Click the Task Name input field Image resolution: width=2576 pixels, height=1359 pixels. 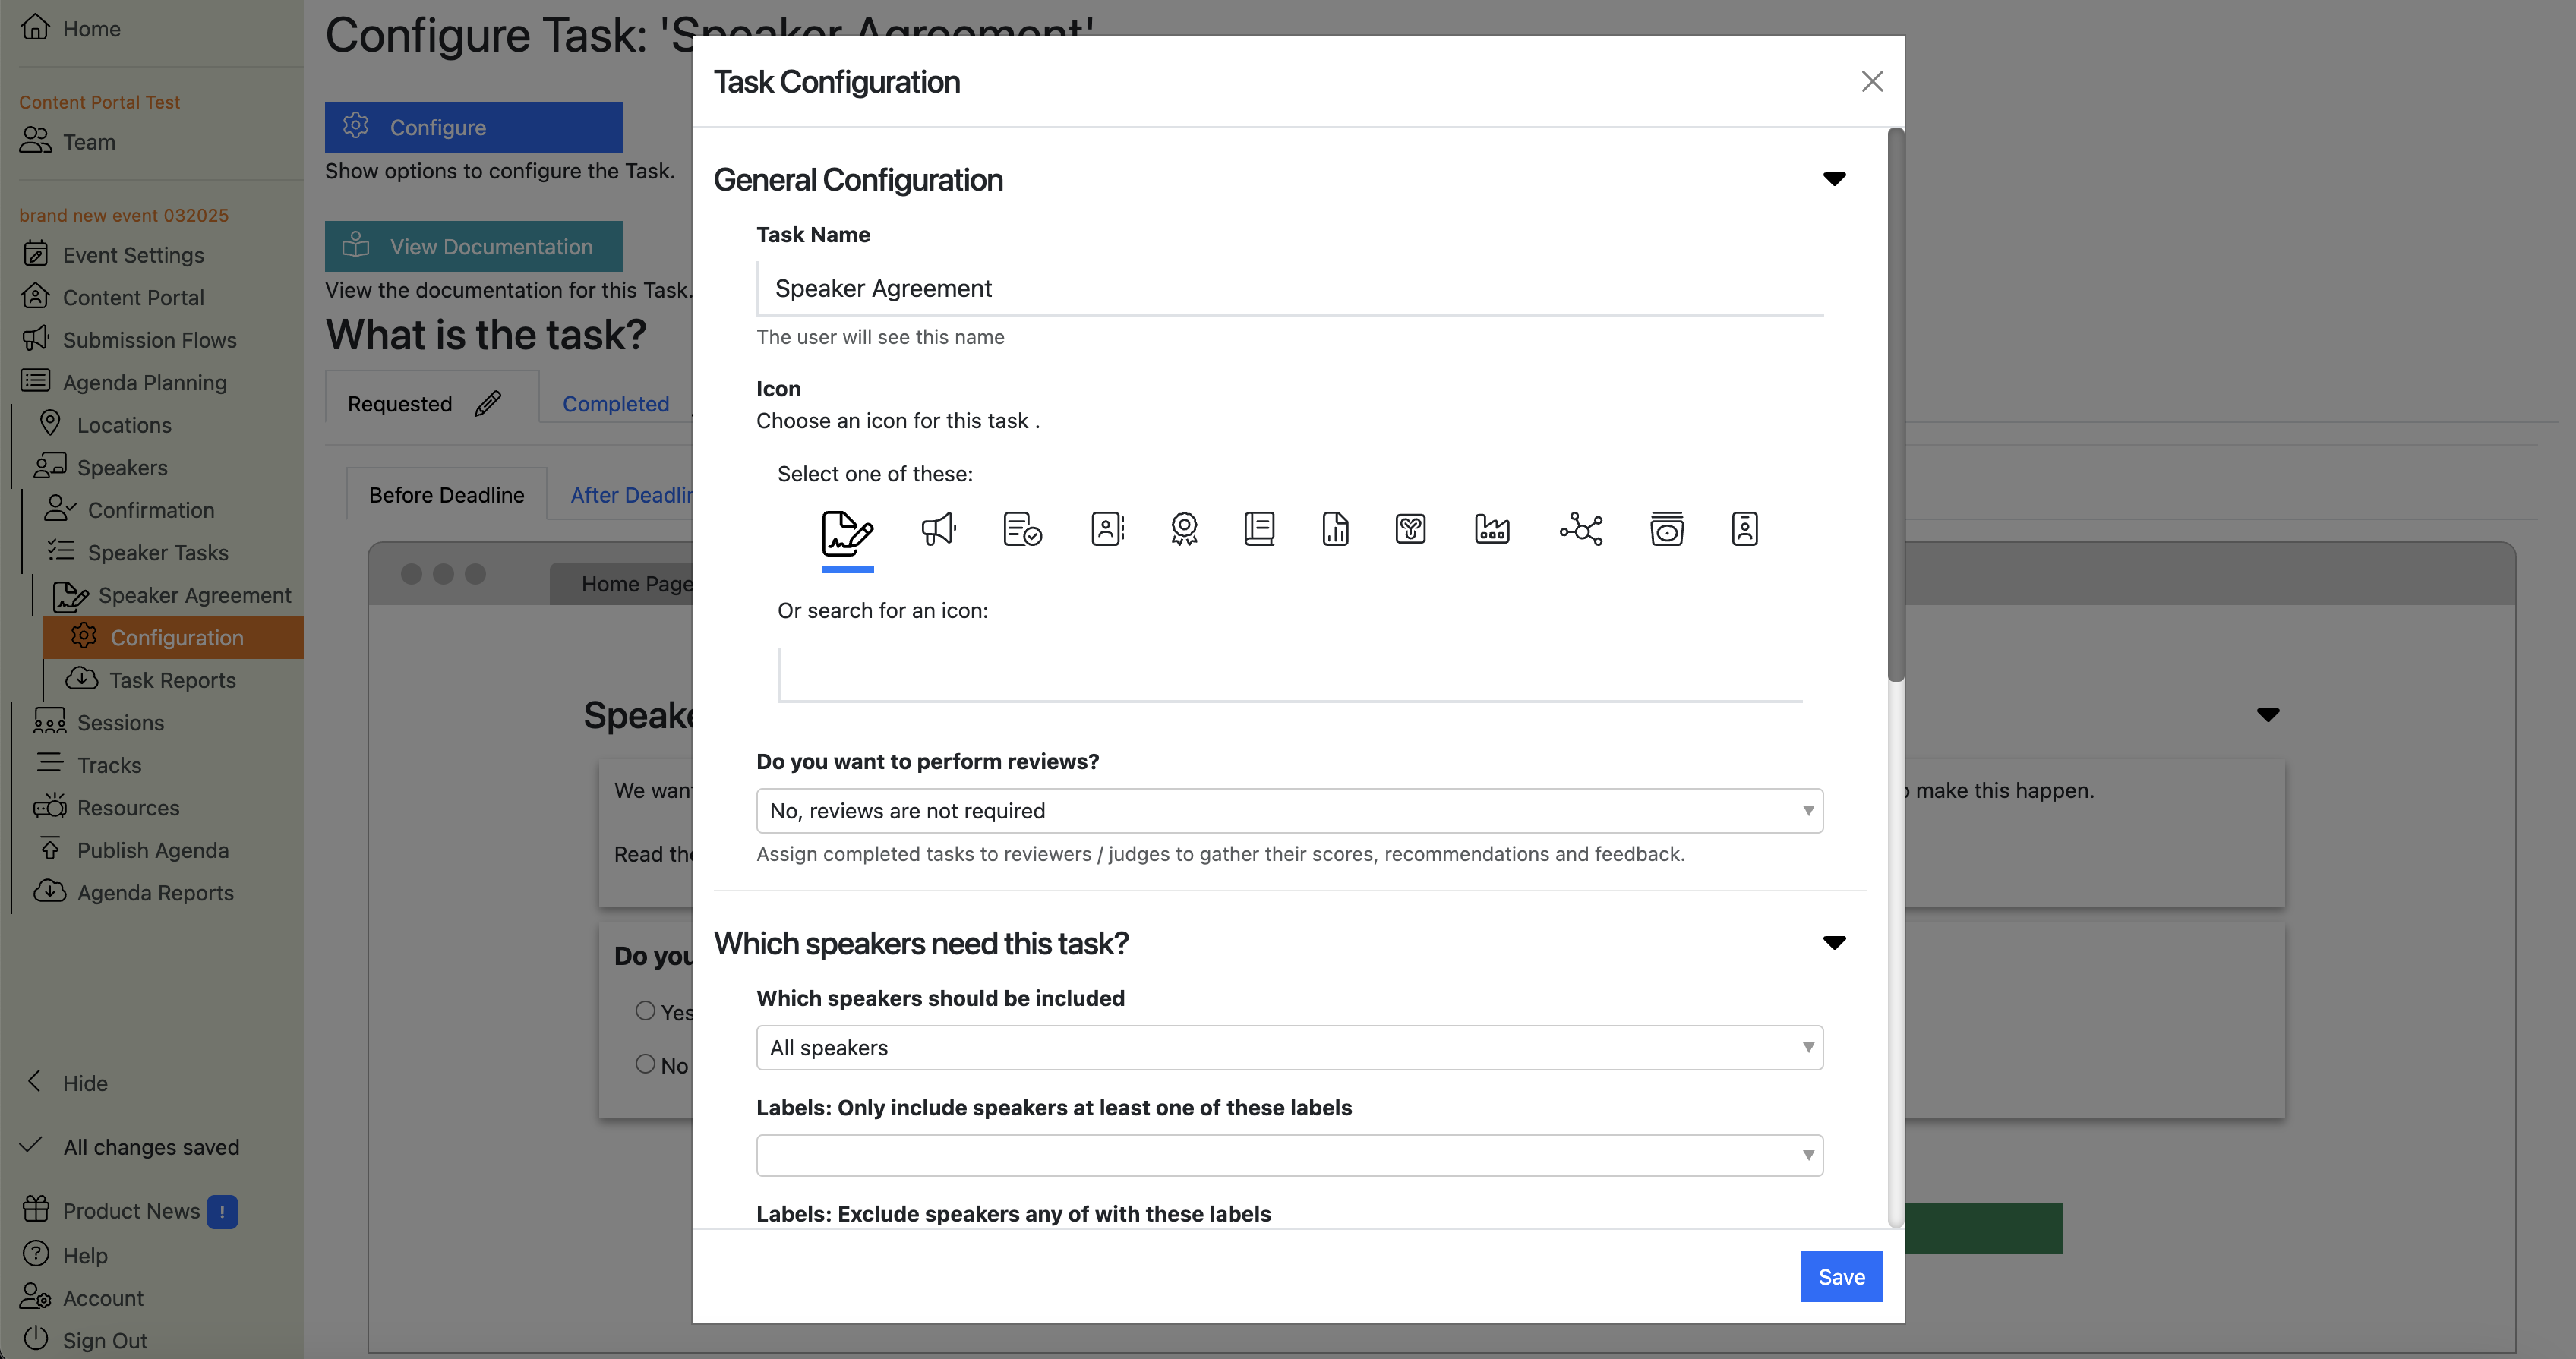(x=1289, y=289)
